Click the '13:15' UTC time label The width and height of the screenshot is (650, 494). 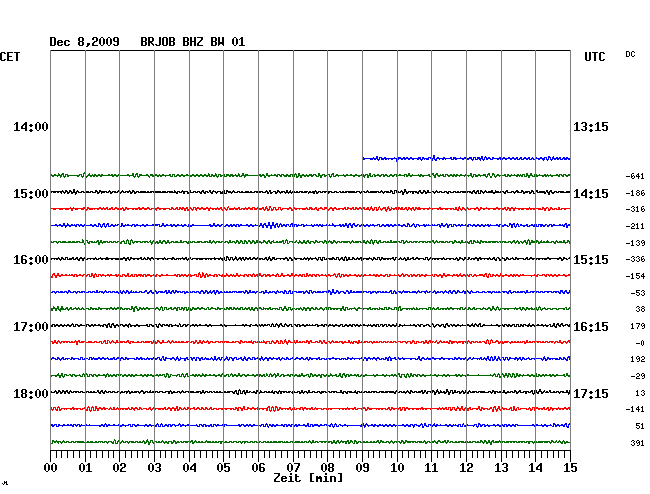(x=591, y=127)
